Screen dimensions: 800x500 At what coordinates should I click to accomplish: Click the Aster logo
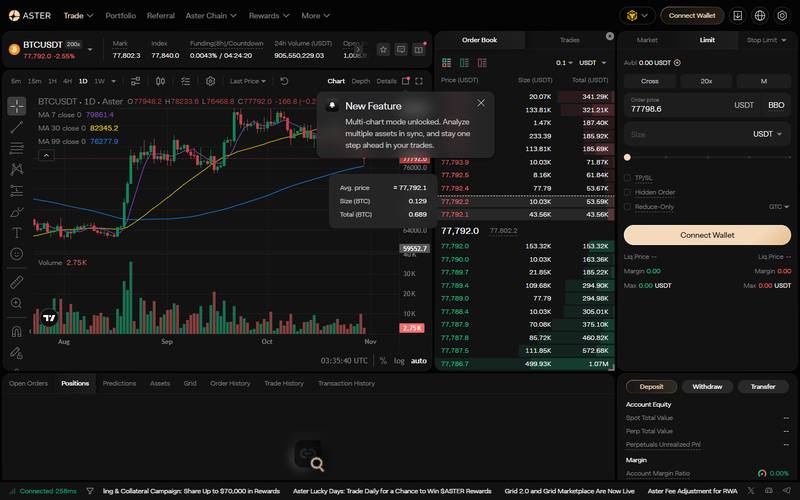coord(30,16)
